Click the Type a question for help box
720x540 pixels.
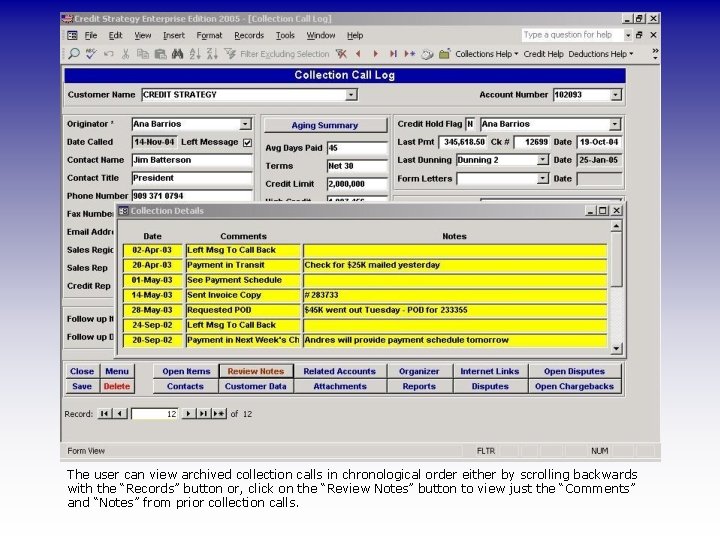pos(572,35)
